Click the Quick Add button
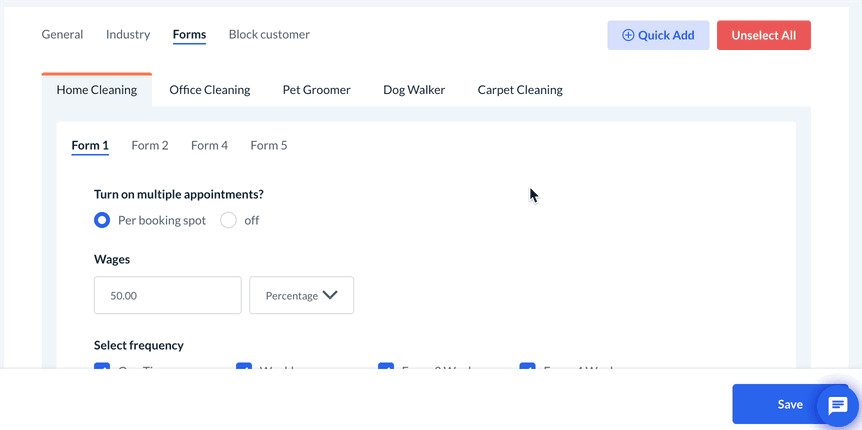 click(x=658, y=35)
